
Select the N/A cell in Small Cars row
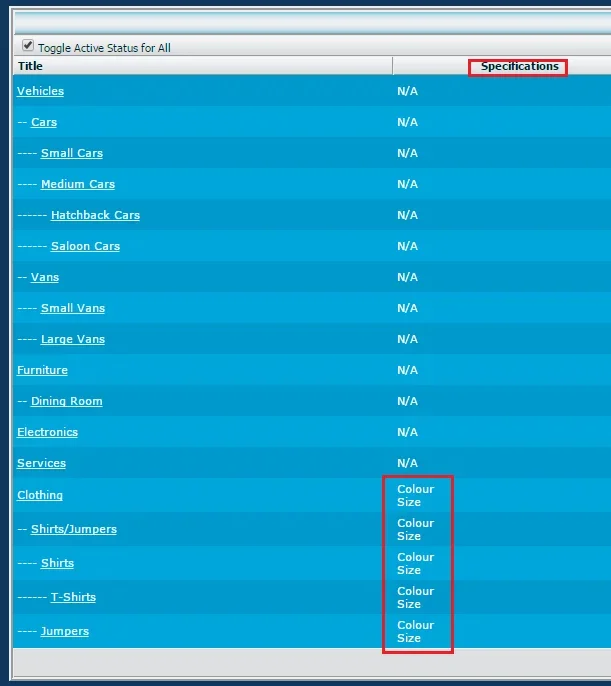point(407,153)
